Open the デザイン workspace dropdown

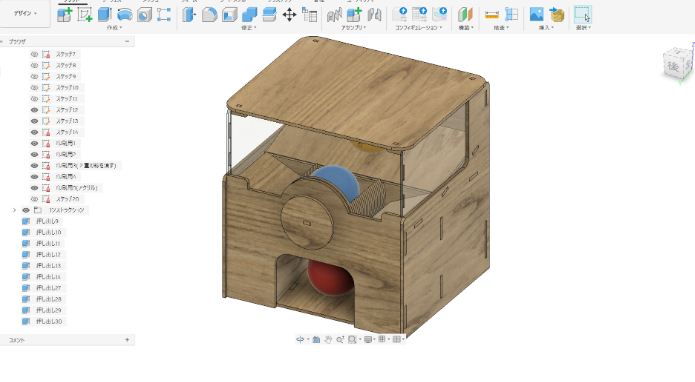click(x=25, y=13)
